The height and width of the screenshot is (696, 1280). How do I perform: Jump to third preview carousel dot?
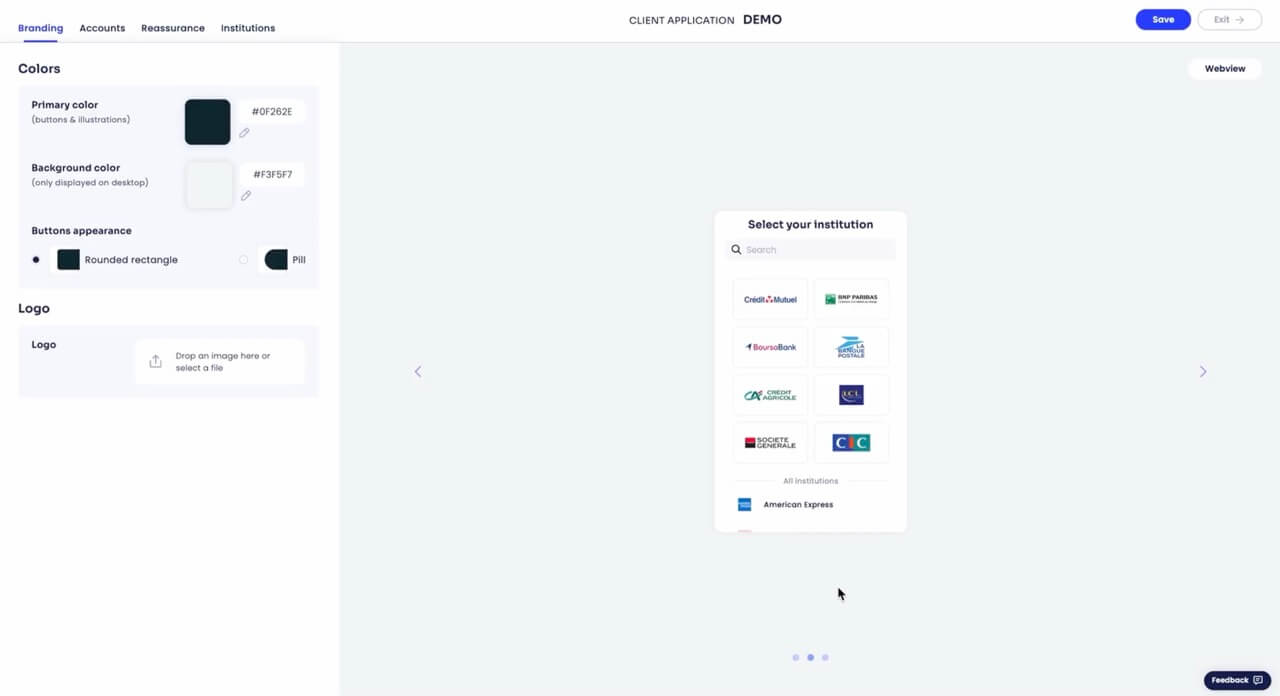(825, 658)
